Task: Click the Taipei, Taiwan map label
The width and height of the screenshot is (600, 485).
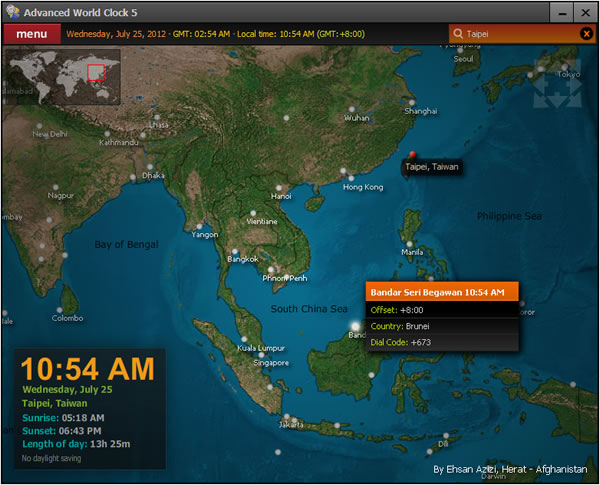Action: point(431,167)
